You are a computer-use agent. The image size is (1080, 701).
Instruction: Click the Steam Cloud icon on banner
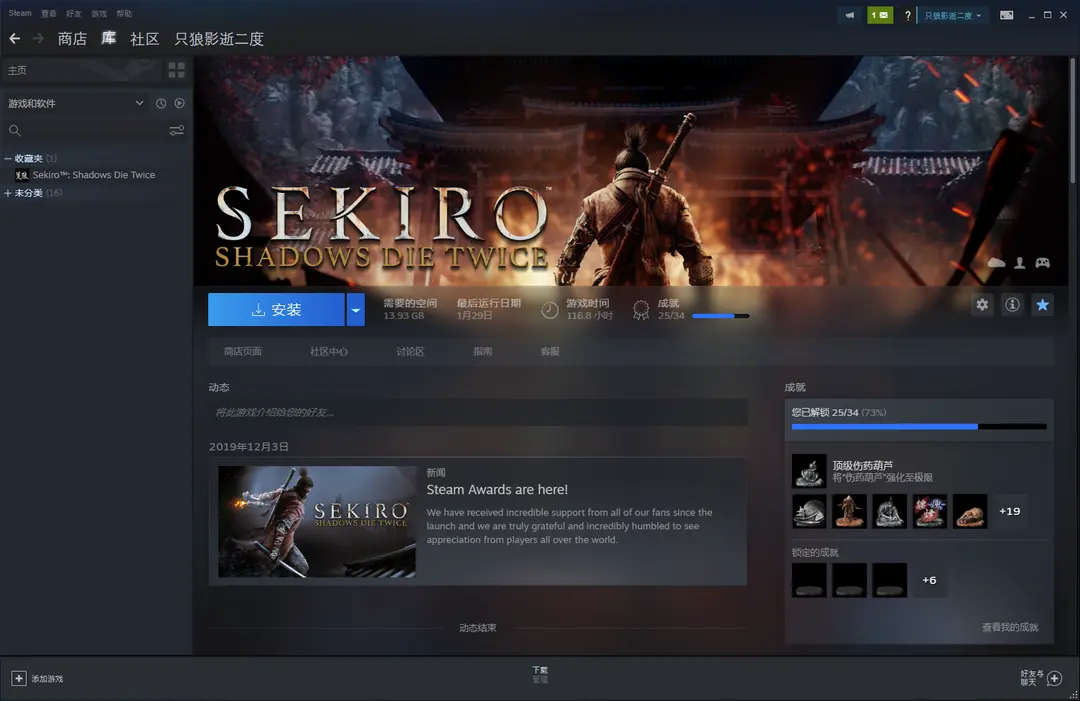pos(996,262)
